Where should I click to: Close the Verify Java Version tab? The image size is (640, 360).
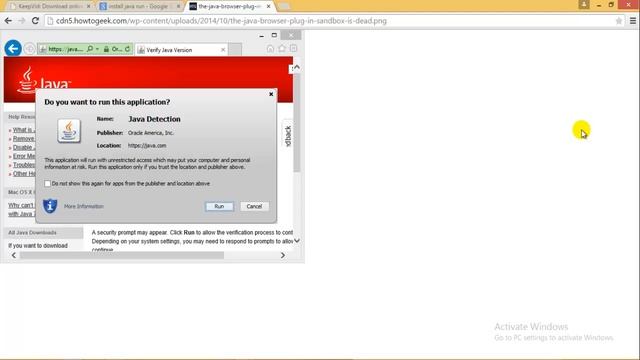[x=223, y=50]
